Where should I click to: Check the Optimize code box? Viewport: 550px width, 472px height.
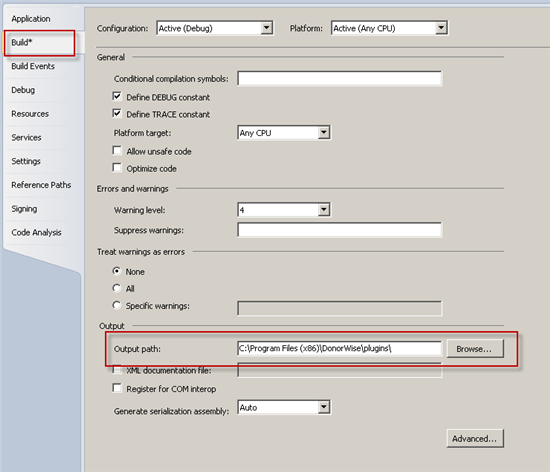(x=117, y=168)
